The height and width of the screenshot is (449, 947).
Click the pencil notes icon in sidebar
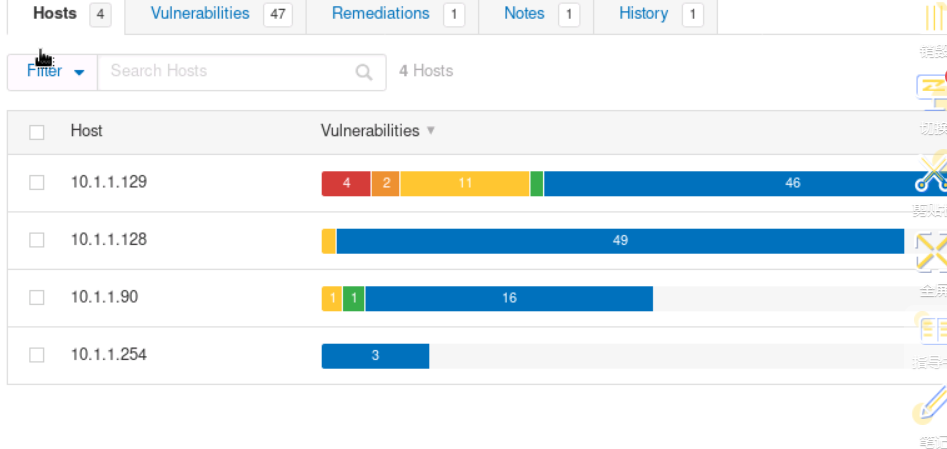pos(932,404)
